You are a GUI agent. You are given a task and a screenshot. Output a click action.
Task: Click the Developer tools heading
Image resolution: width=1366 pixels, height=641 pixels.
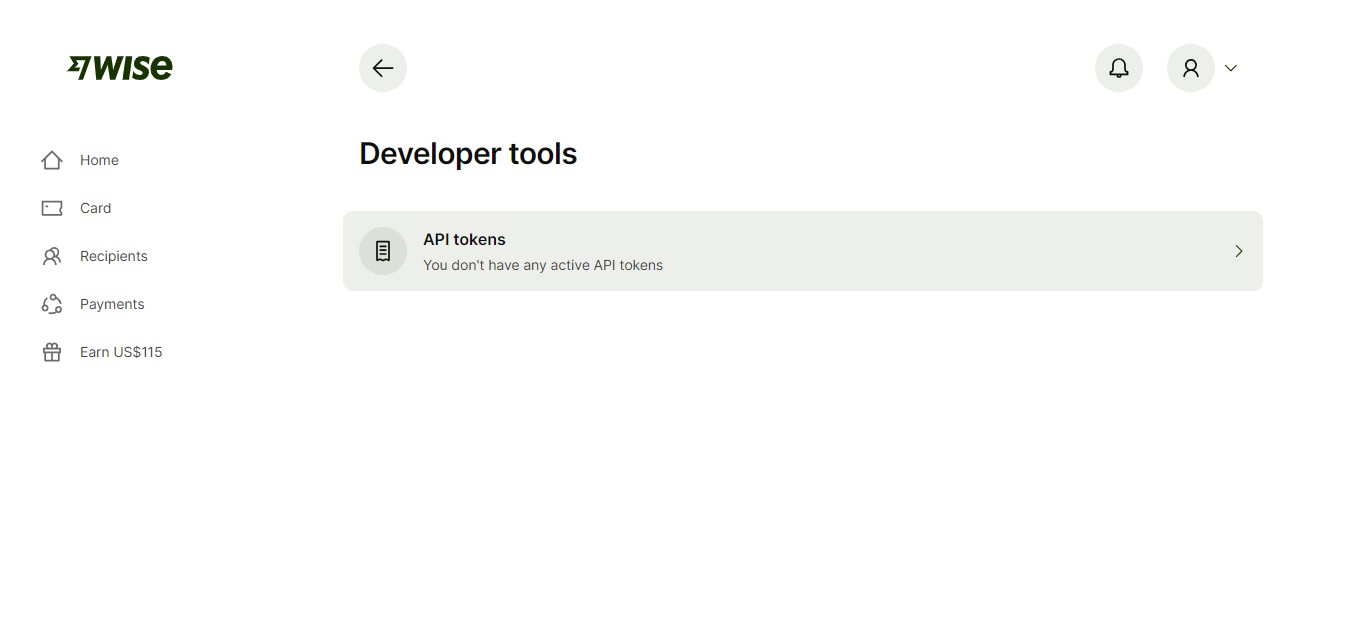coord(468,153)
